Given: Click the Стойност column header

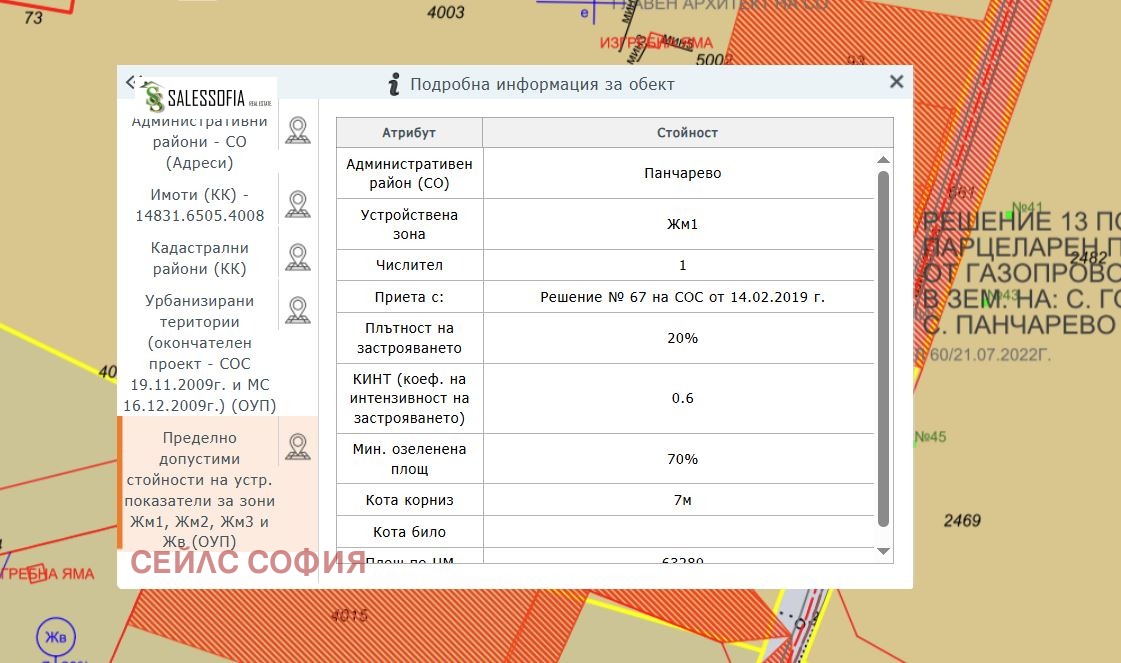Looking at the screenshot, I should point(687,133).
